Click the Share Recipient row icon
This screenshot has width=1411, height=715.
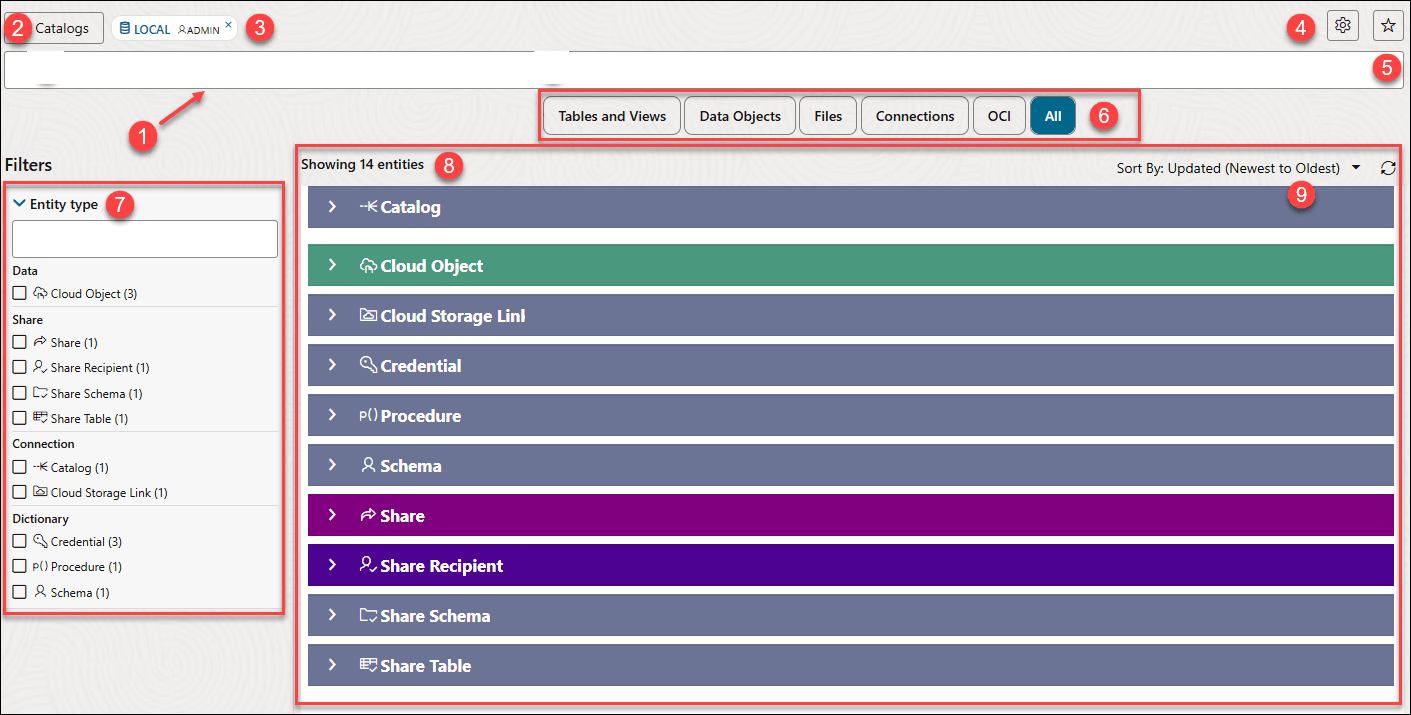click(368, 565)
